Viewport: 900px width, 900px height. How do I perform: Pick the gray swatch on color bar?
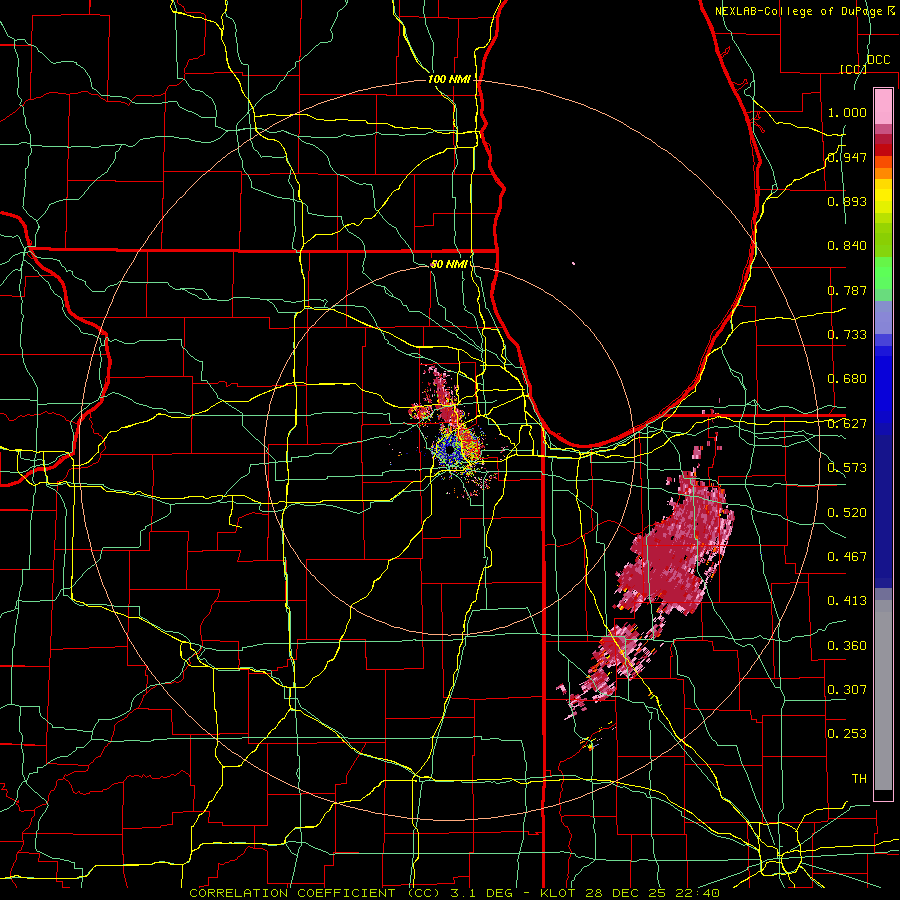click(x=883, y=695)
